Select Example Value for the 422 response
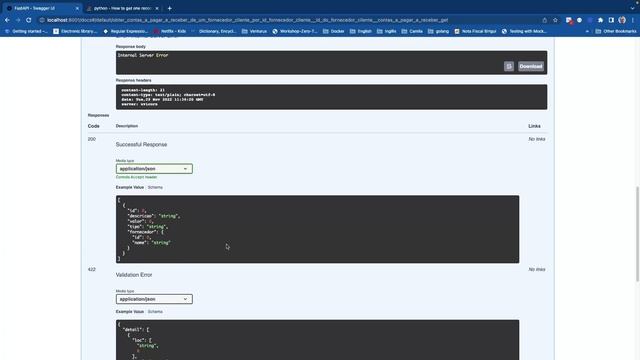Image resolution: width=640 pixels, height=360 pixels. pyautogui.click(x=130, y=311)
